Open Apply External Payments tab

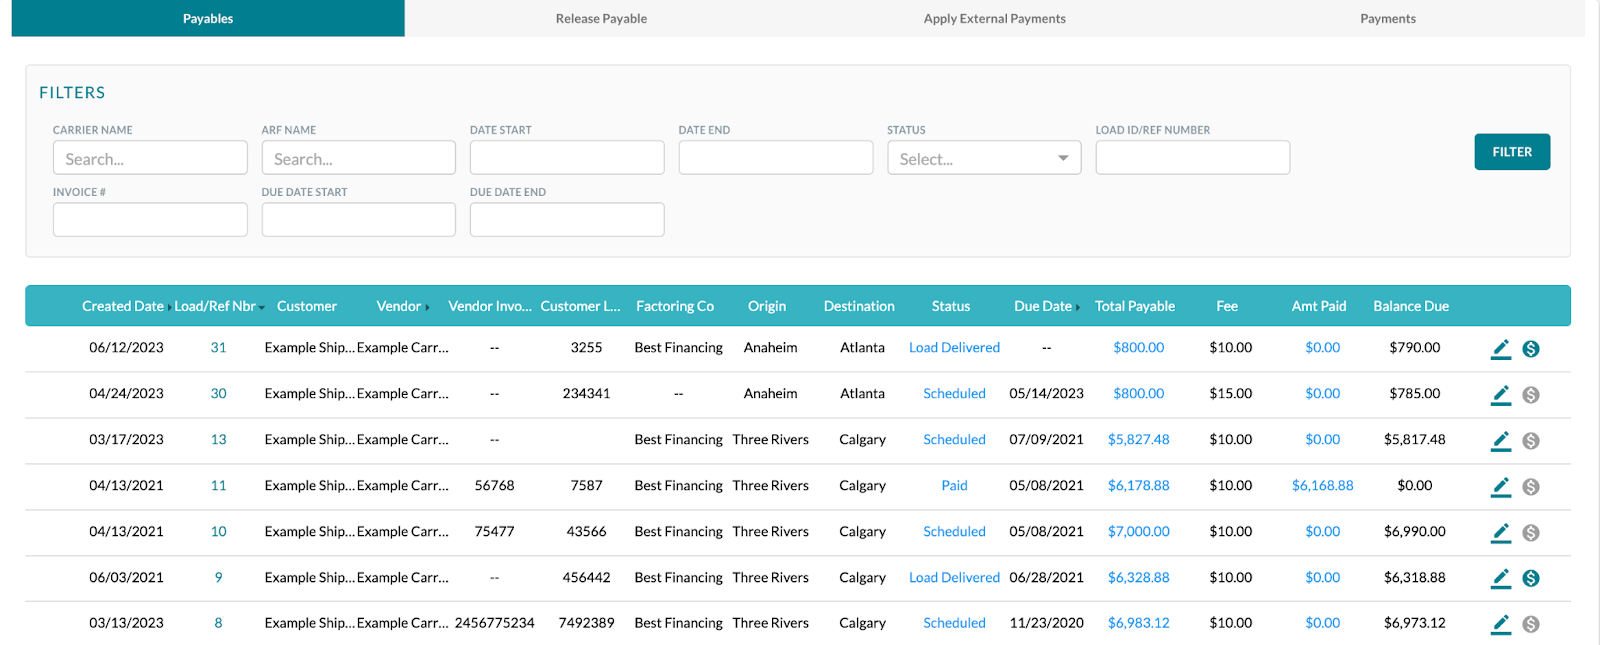[995, 18]
